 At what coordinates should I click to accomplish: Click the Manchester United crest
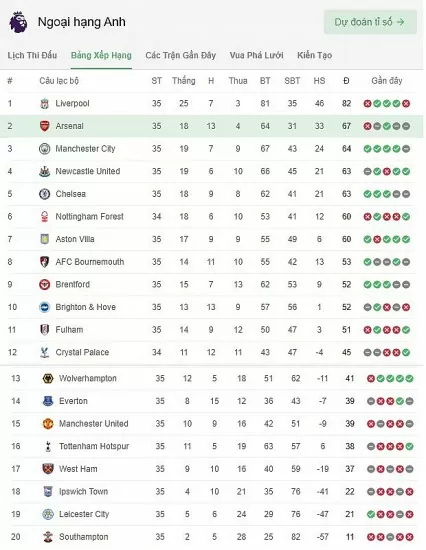48,424
